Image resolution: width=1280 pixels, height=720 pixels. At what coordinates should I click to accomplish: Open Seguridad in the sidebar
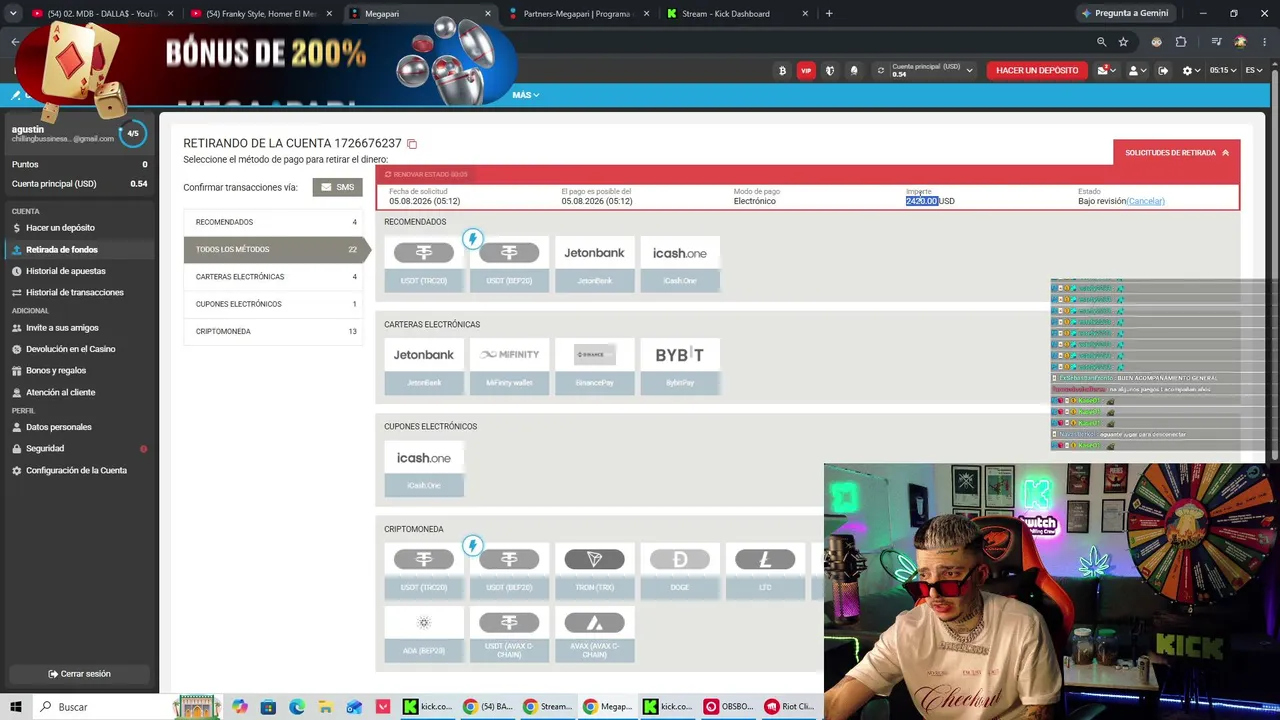[x=45, y=449]
